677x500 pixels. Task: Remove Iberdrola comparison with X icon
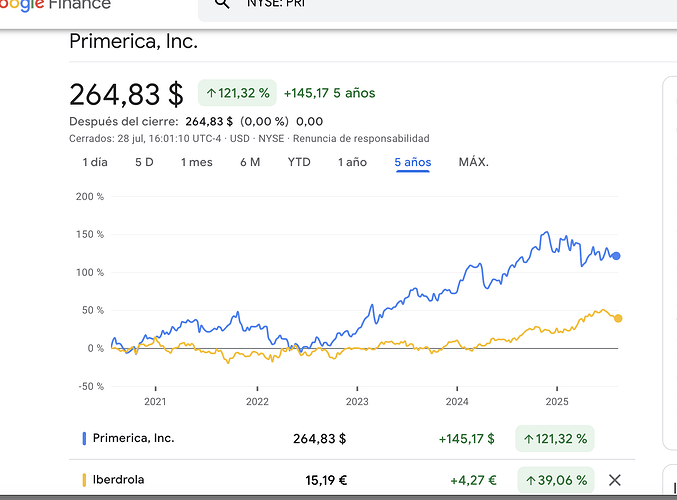pos(615,480)
